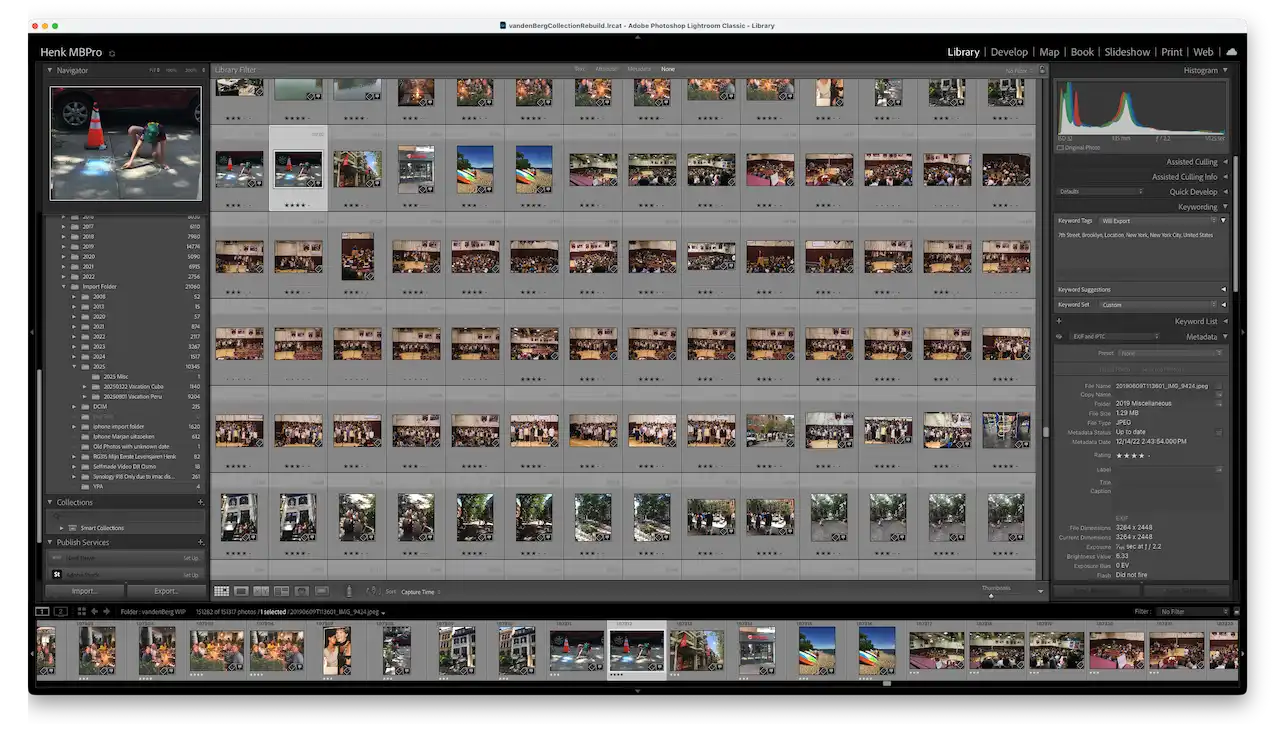Image resolution: width=1275 pixels, height=732 pixels.
Task: Open Survey view in the toolbar
Action: click(x=281, y=592)
